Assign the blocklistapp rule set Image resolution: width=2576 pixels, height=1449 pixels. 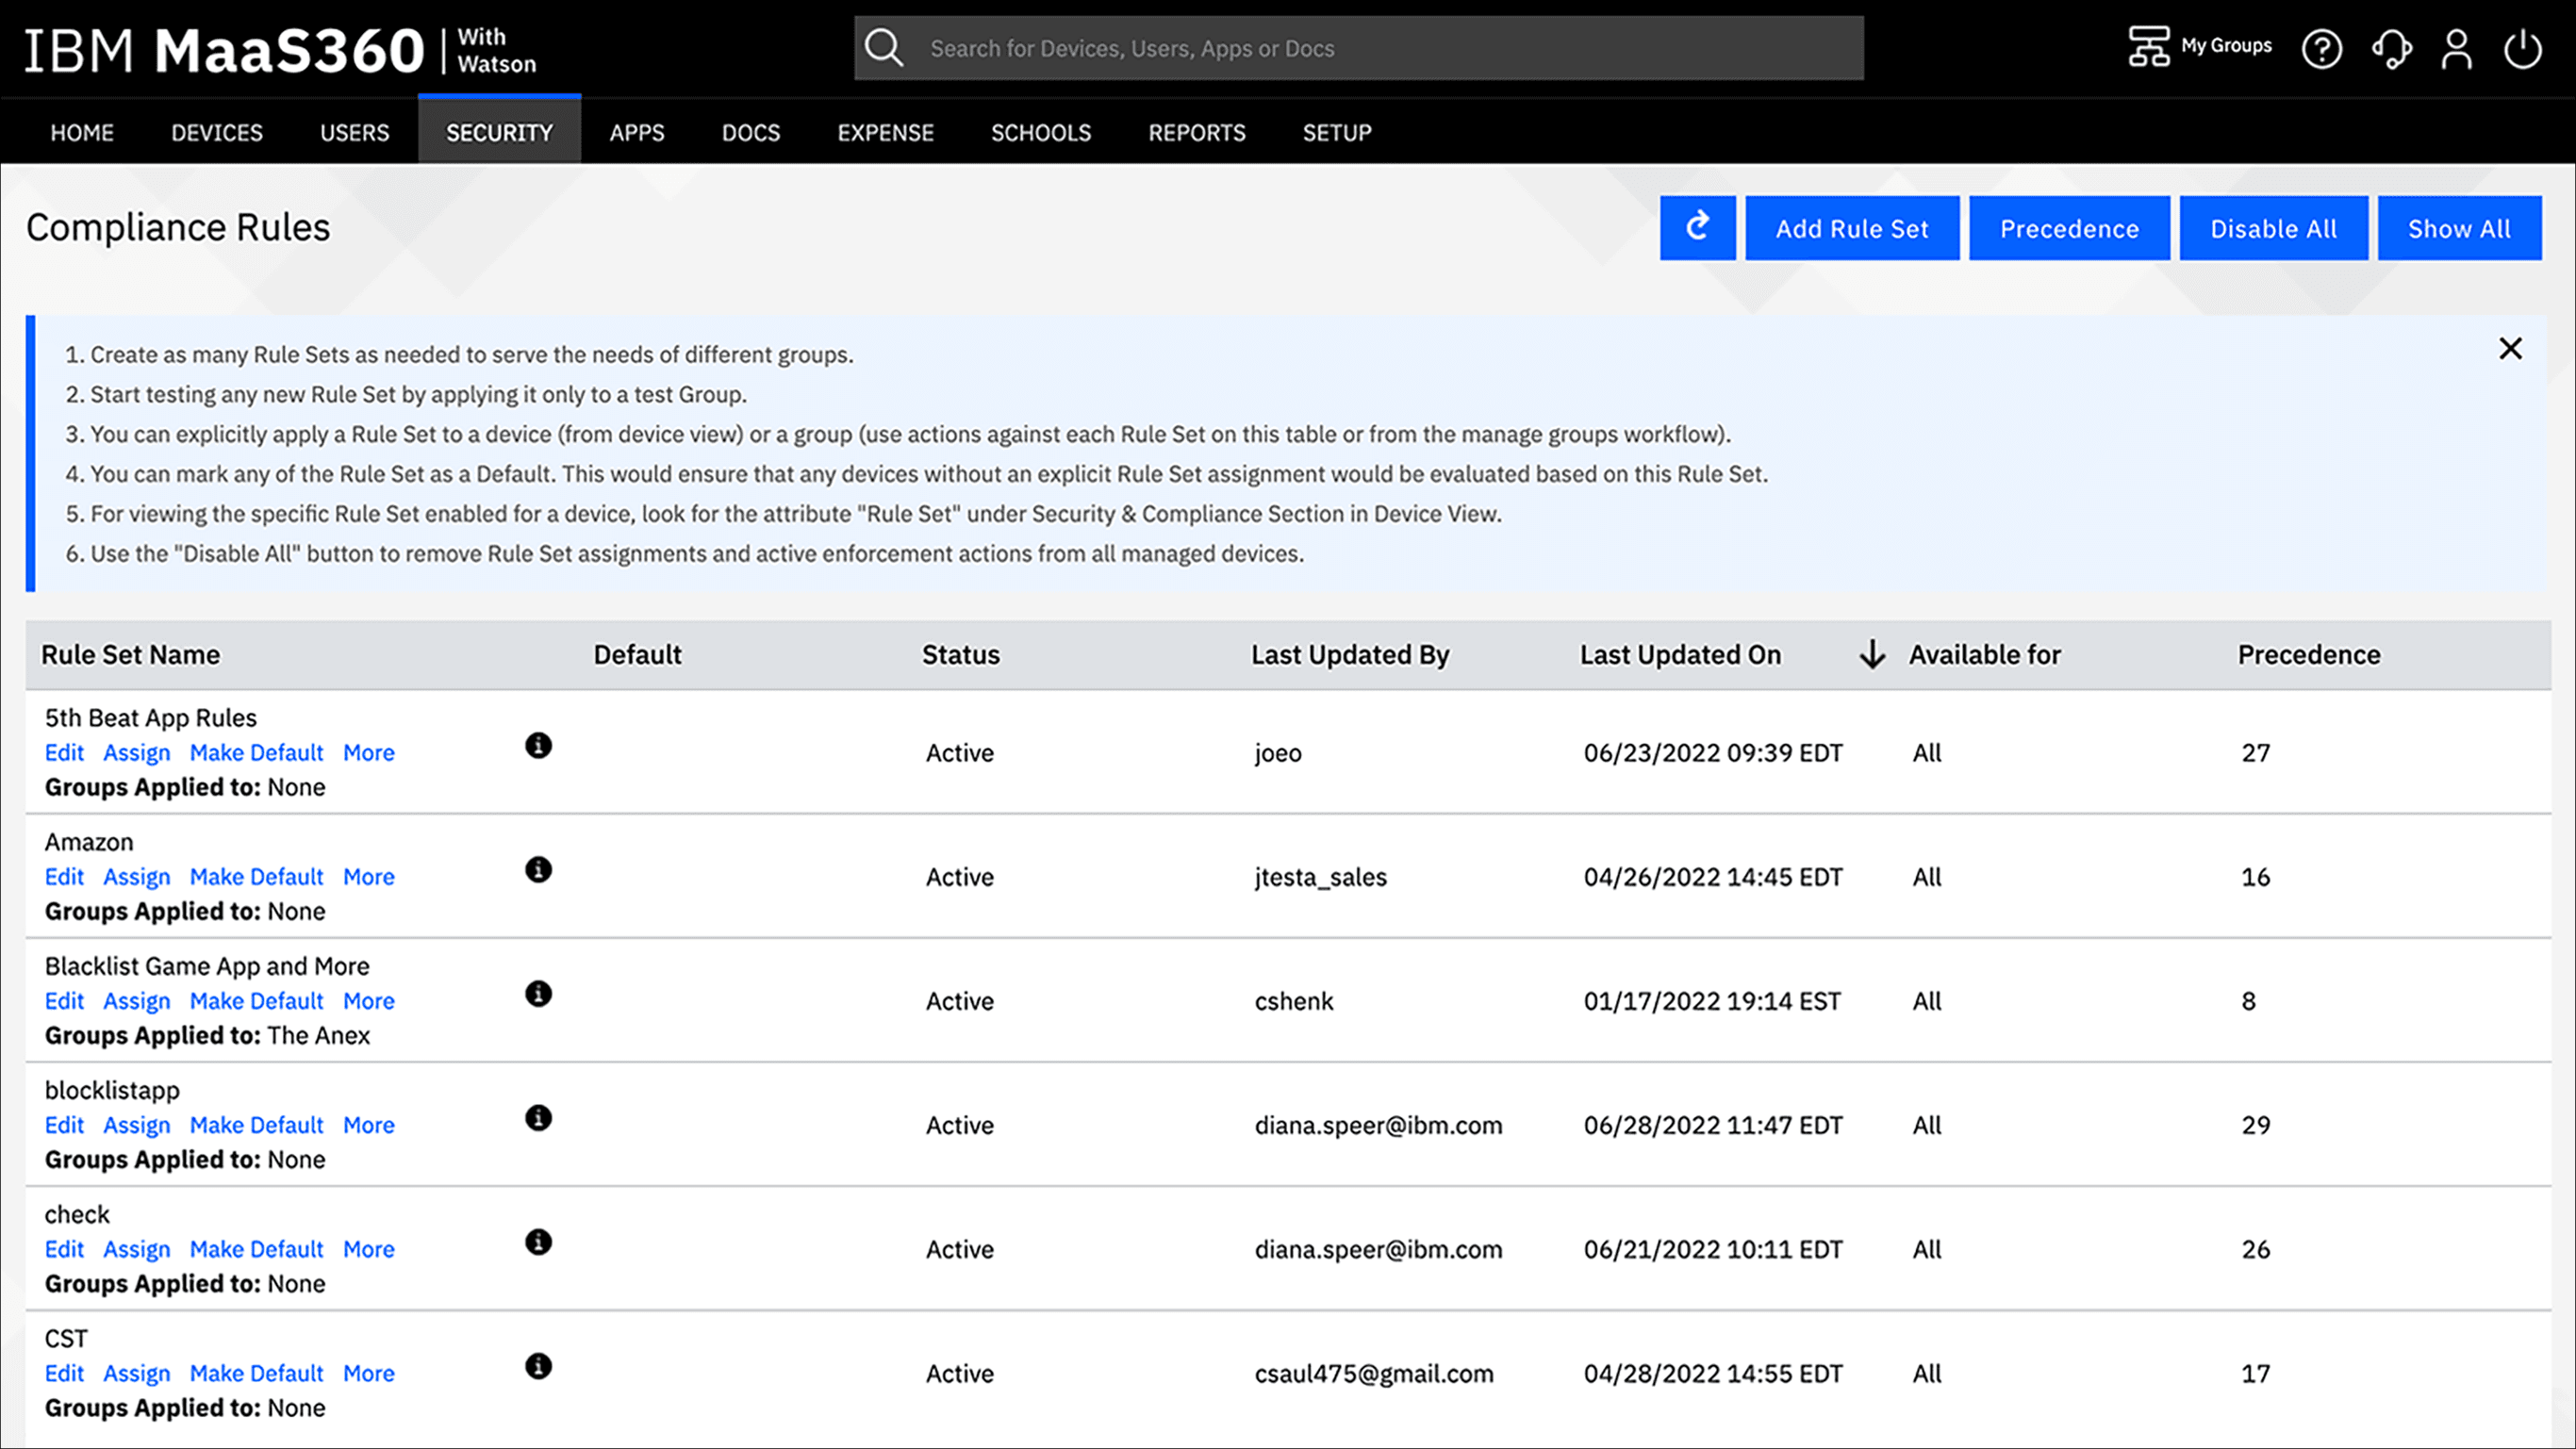tap(137, 1125)
